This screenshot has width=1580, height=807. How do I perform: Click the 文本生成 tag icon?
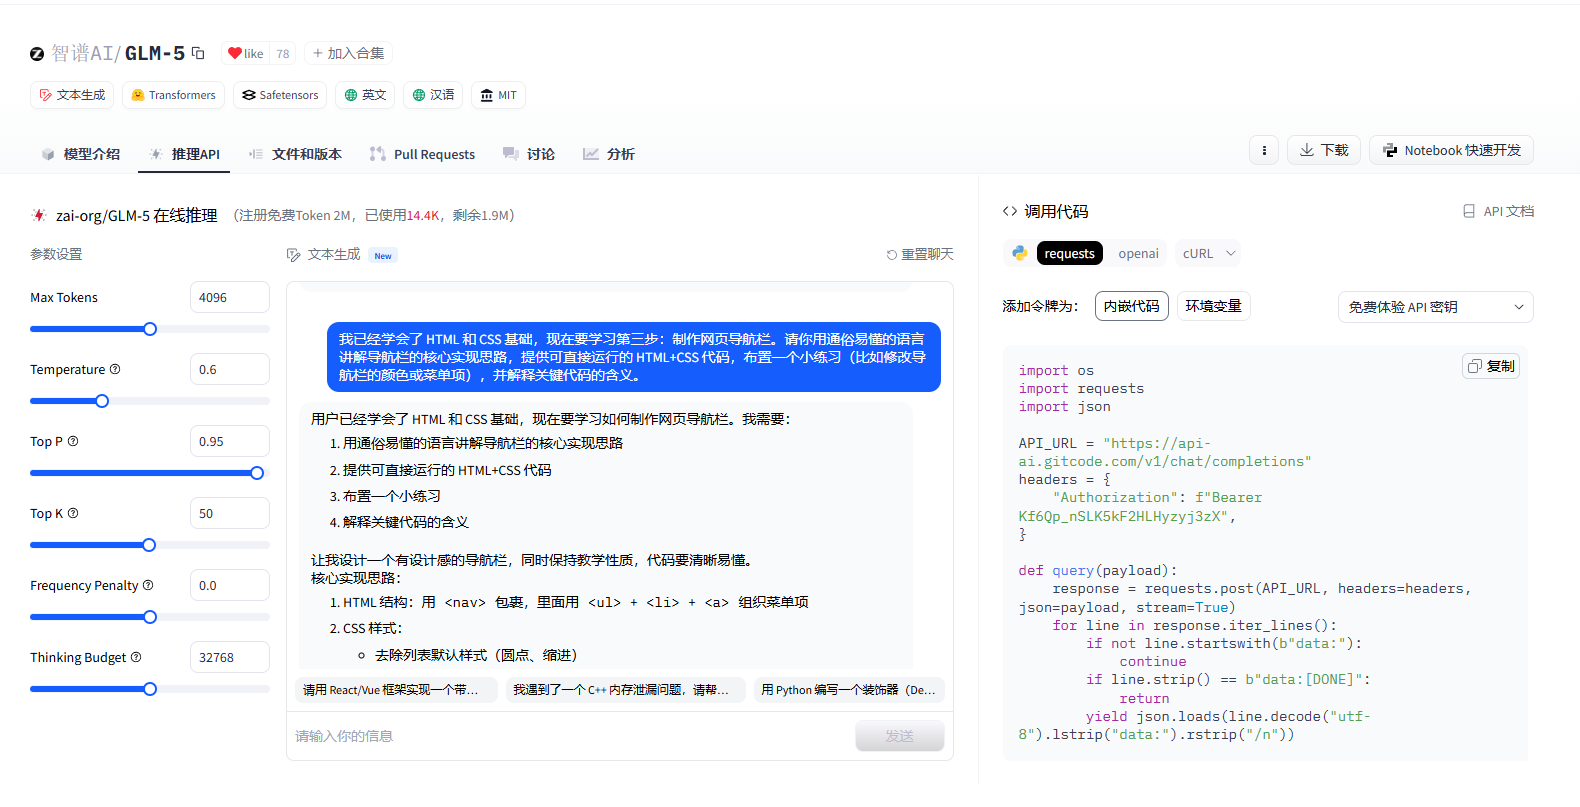tap(45, 95)
